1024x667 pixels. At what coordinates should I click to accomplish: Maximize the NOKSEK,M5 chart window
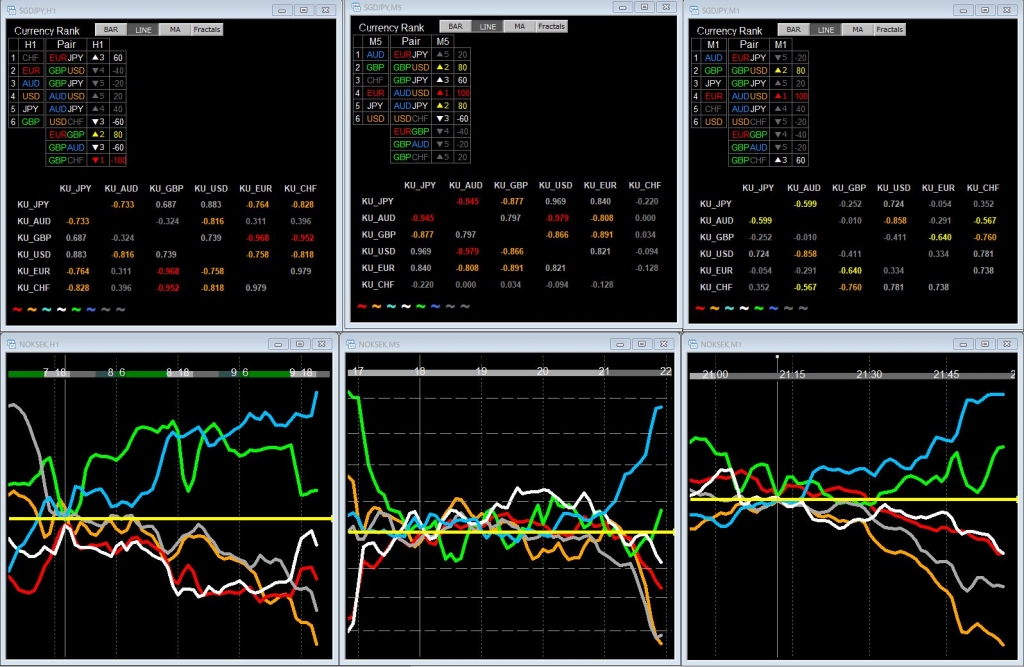pyautogui.click(x=643, y=344)
